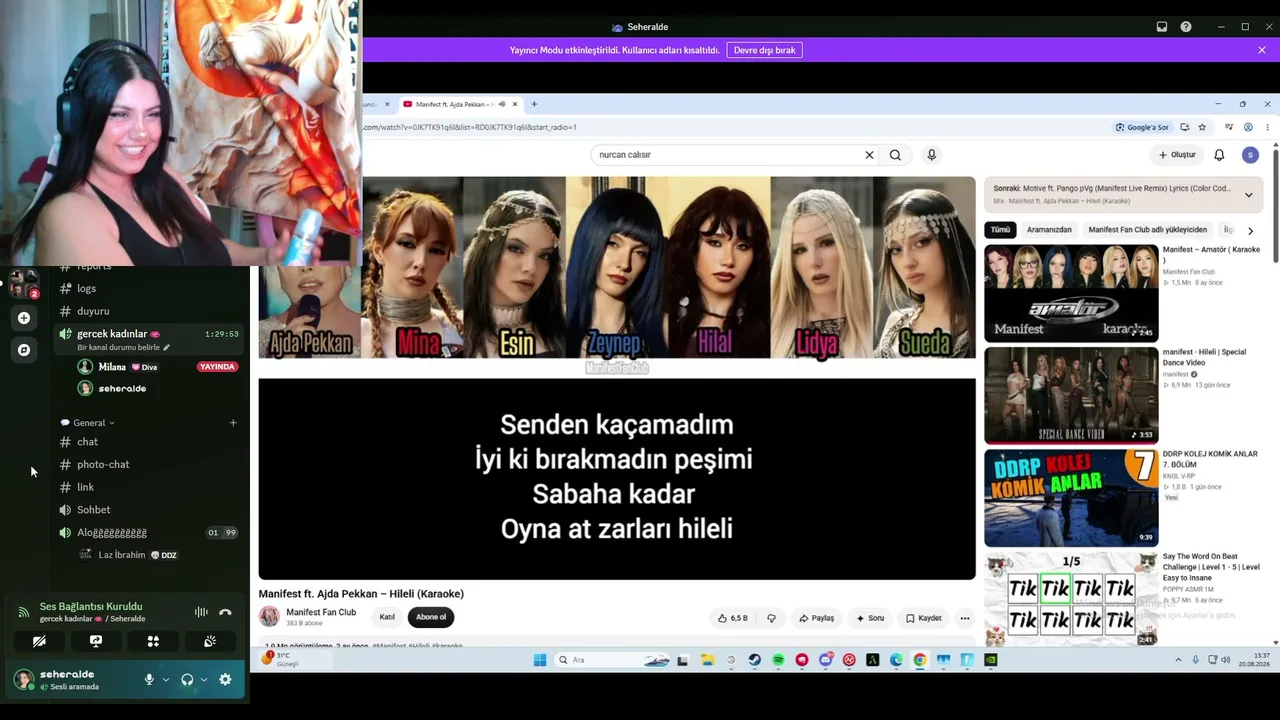
Task: Select the Tümü filter chip
Action: tap(1000, 230)
